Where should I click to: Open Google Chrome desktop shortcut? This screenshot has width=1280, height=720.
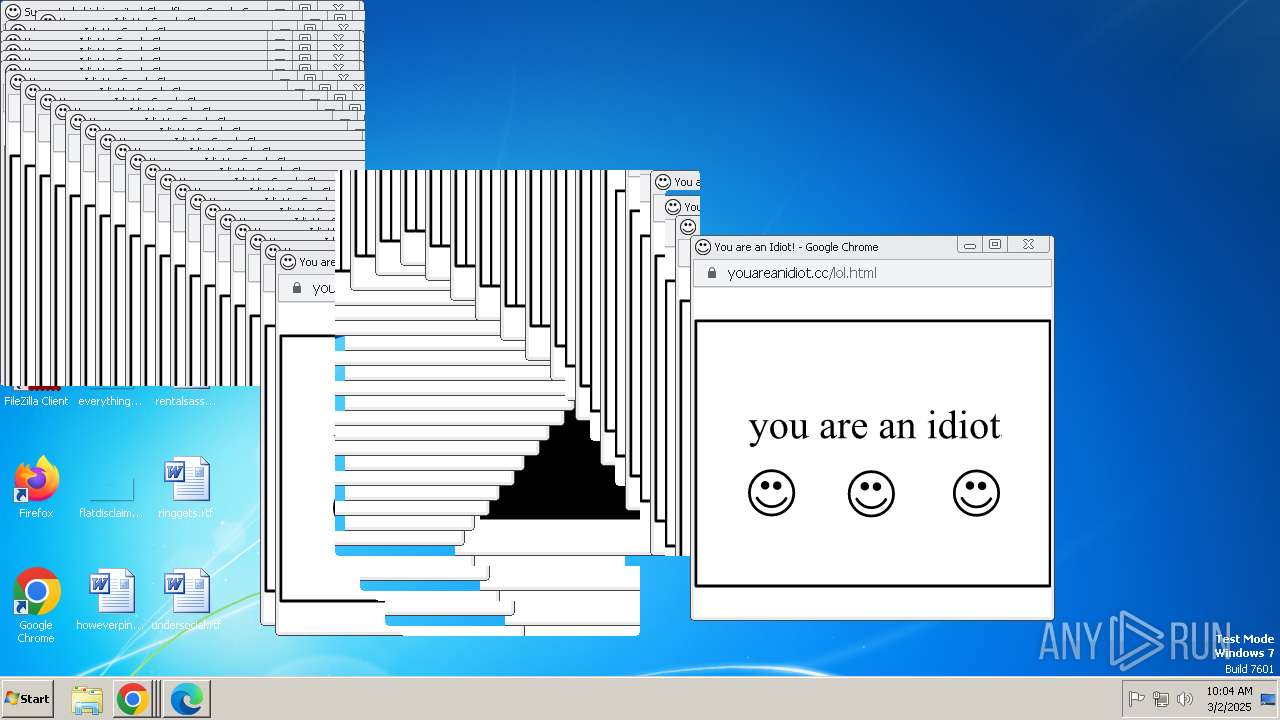pos(36,605)
